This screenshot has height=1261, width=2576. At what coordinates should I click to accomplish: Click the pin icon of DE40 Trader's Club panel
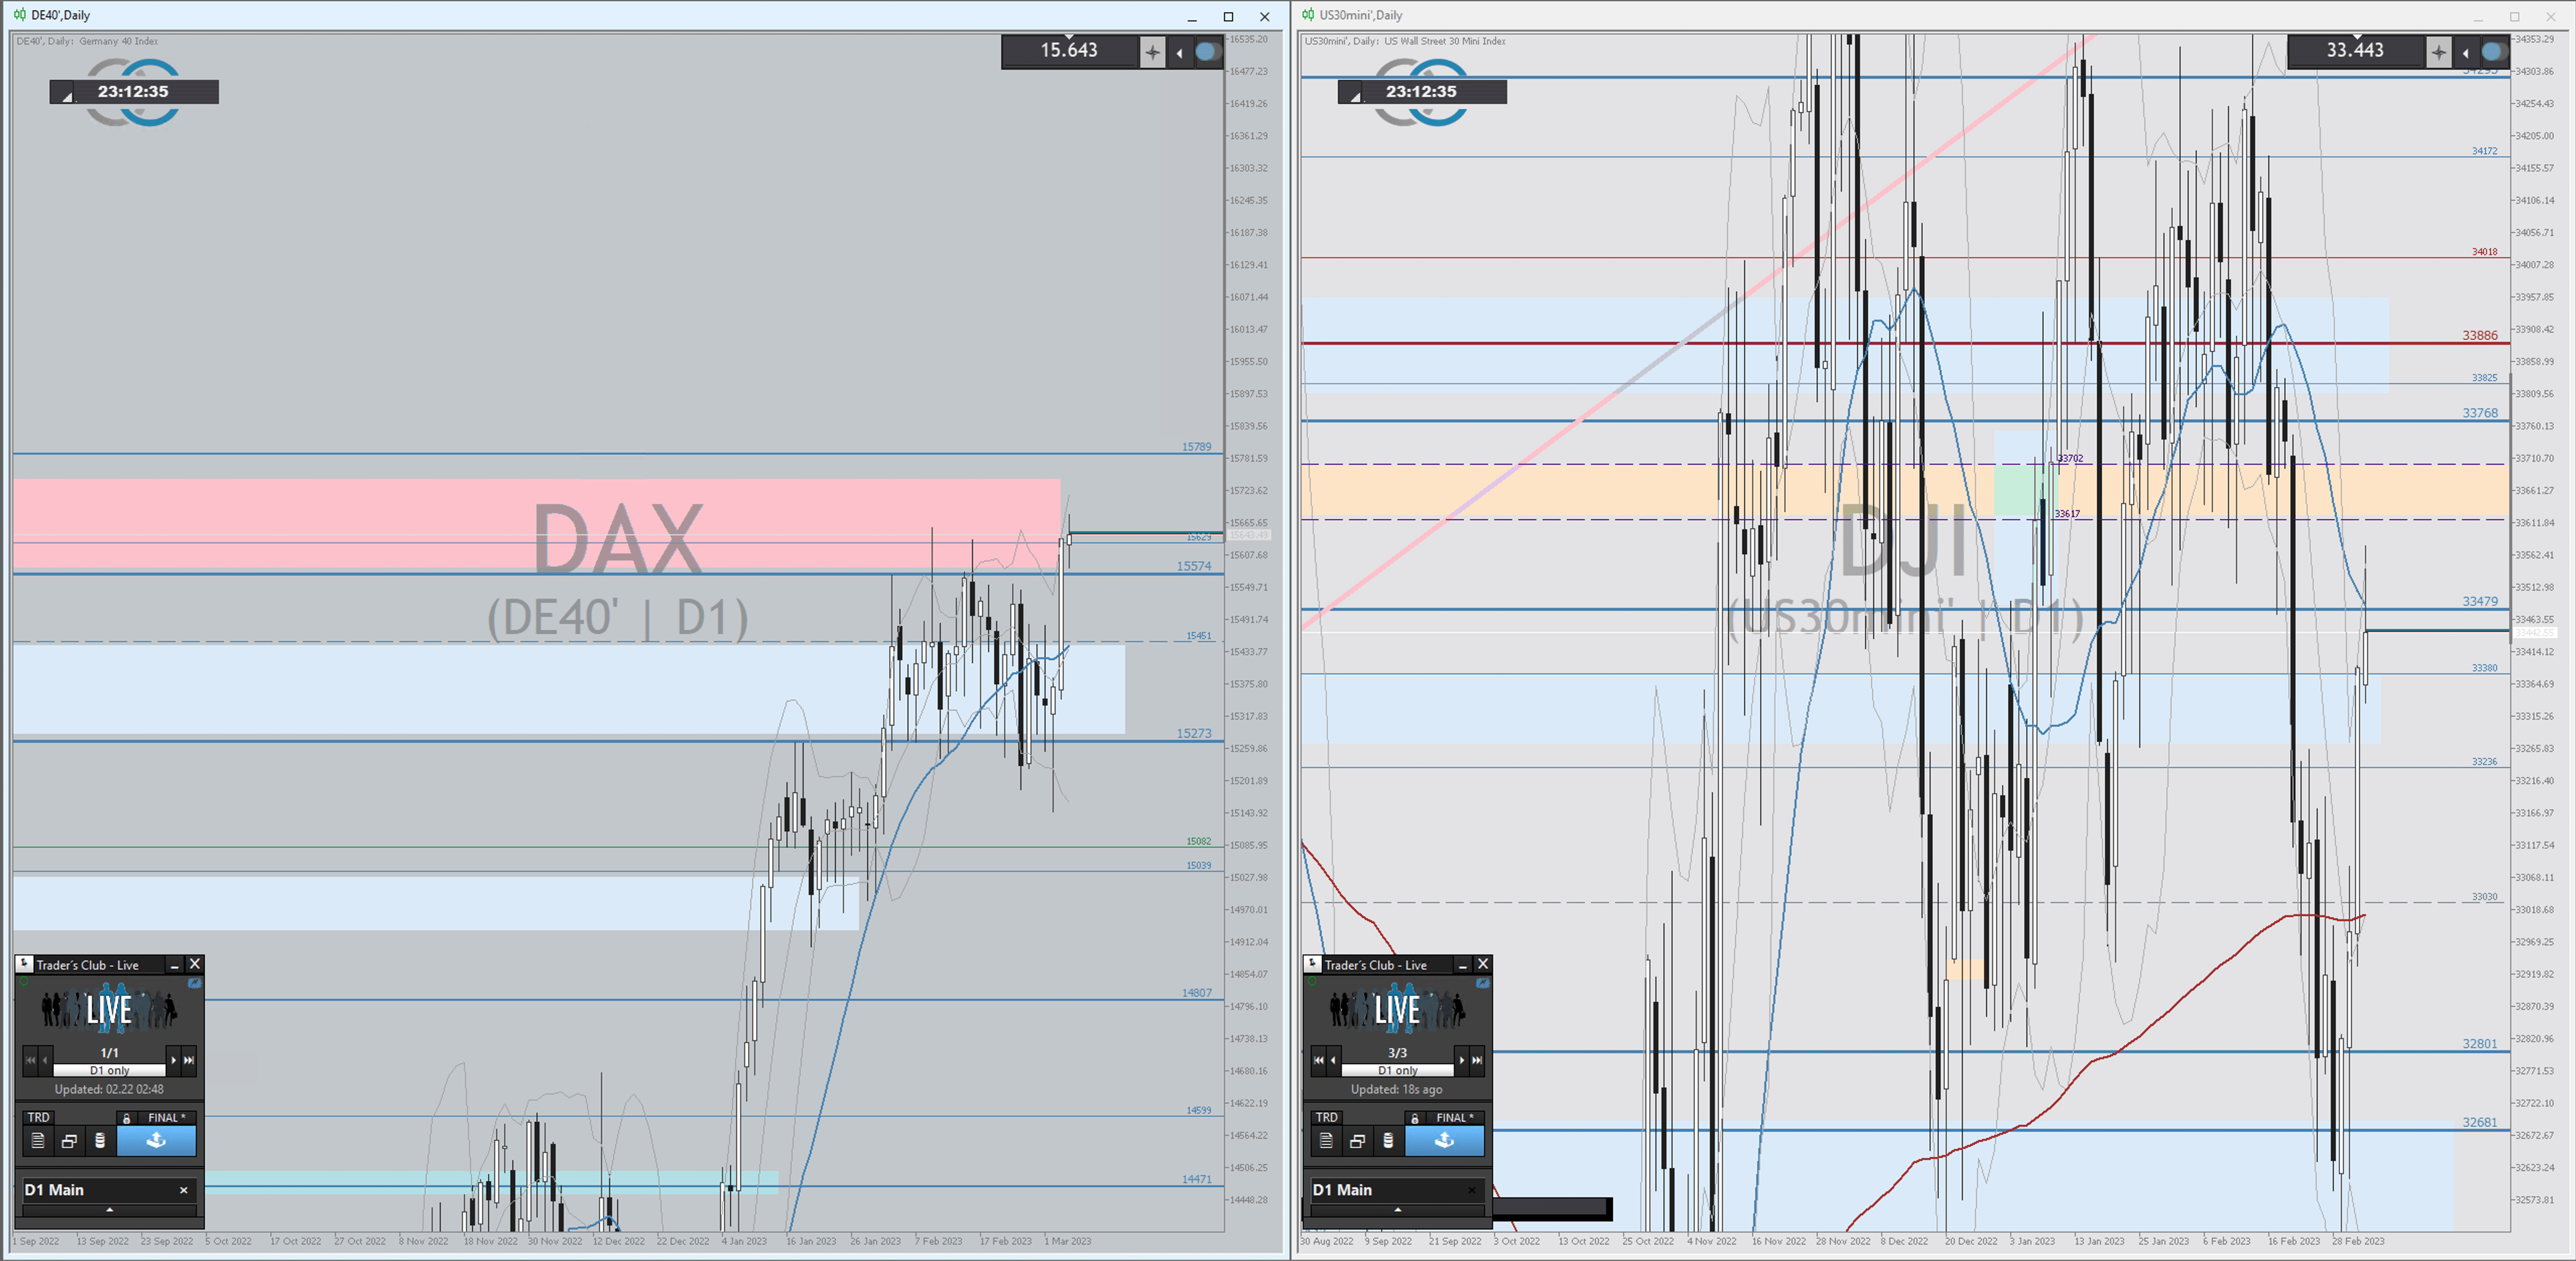(25, 964)
